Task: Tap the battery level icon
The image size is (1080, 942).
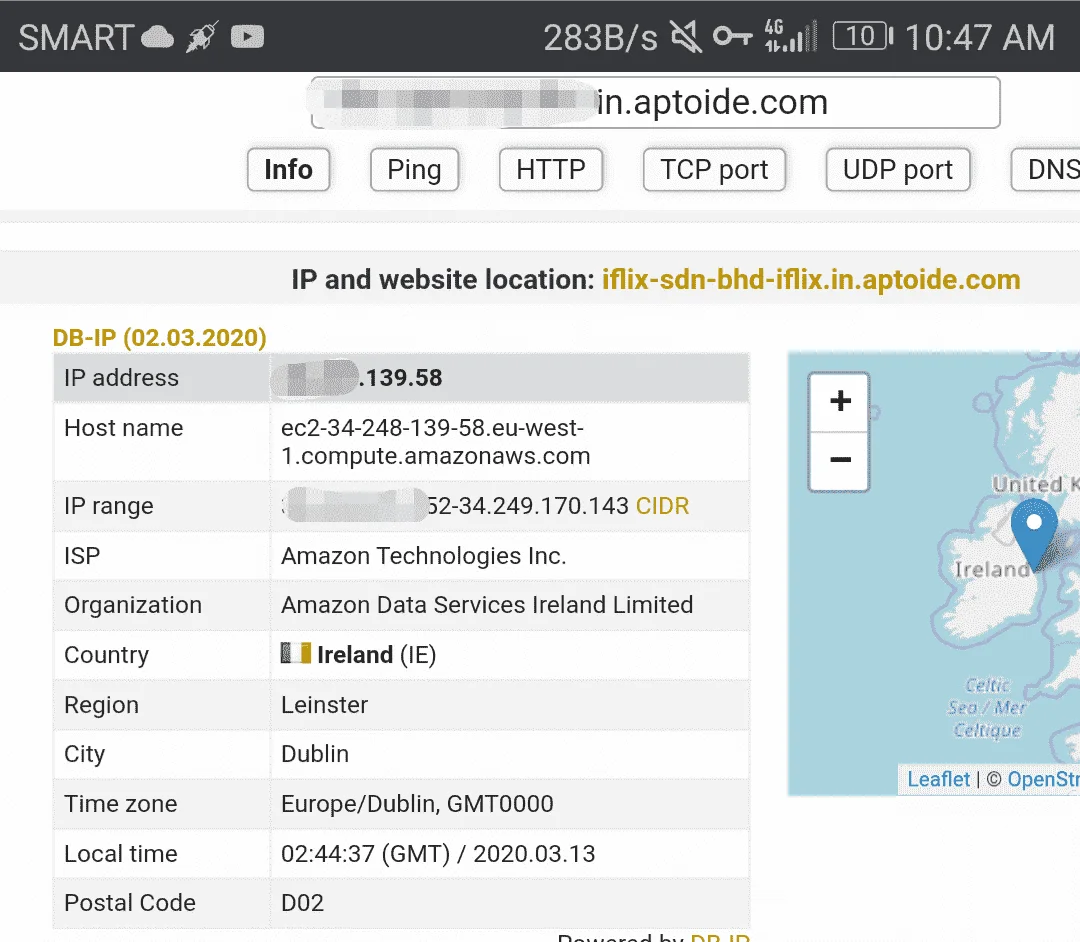Action: coord(863,36)
